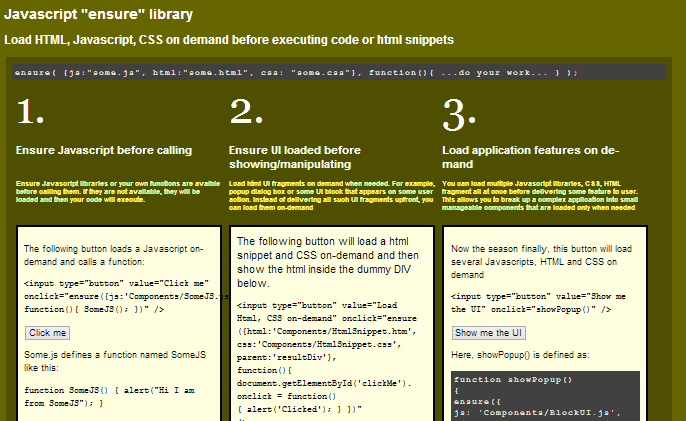Click the "Click me" button
The image size is (686, 421).
pos(47,333)
